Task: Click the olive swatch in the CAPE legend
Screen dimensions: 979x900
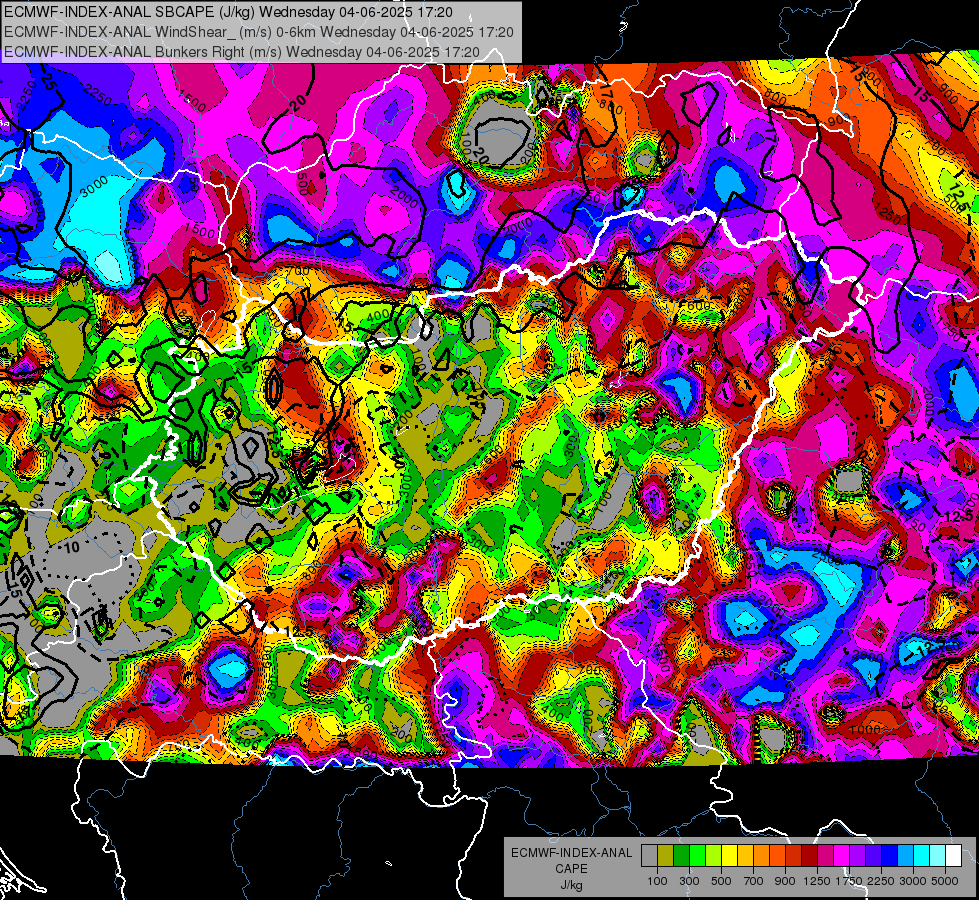Action: [666, 856]
